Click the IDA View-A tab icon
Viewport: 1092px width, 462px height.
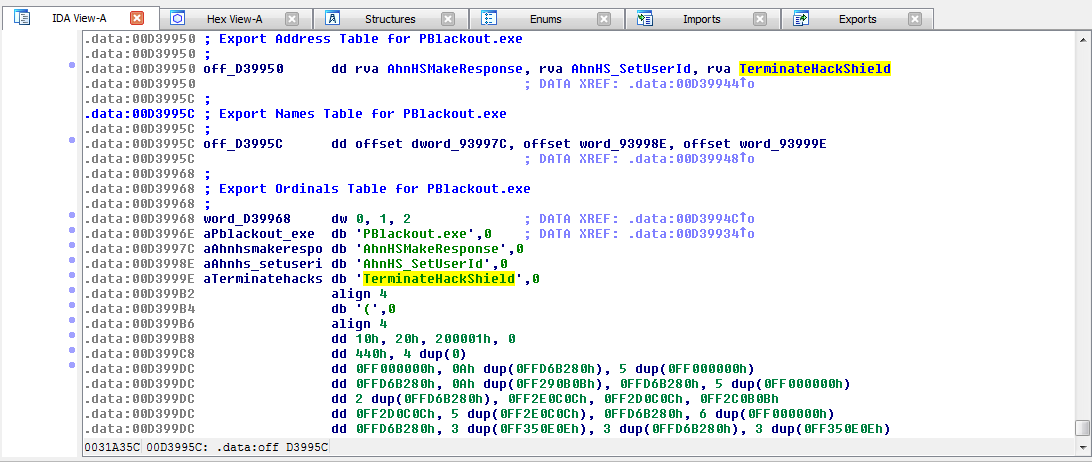(x=22, y=18)
